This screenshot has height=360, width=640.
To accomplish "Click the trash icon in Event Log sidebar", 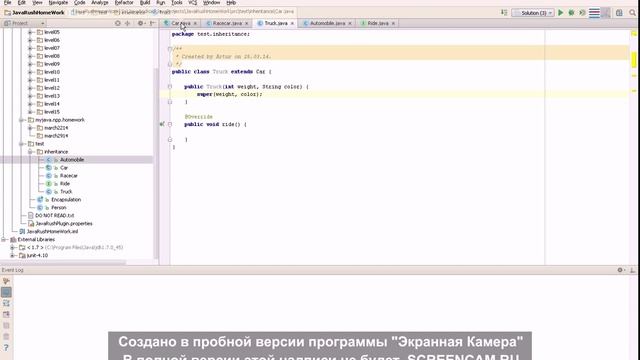I will coord(6,336).
